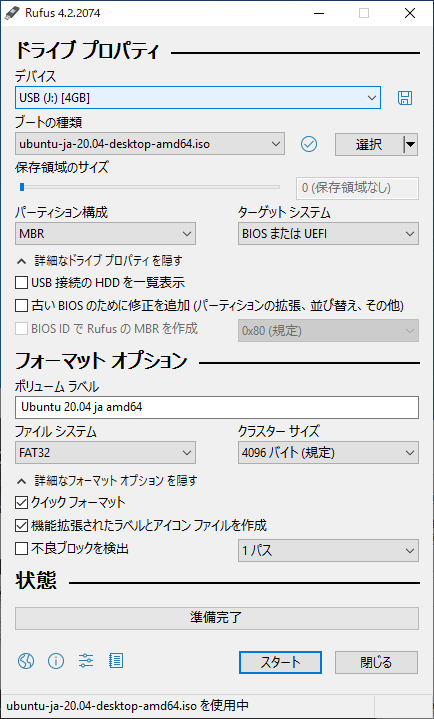Viewport: 434px width, 719px height.
Task: Click the checksum checkmark circle icon
Action: coord(309,144)
